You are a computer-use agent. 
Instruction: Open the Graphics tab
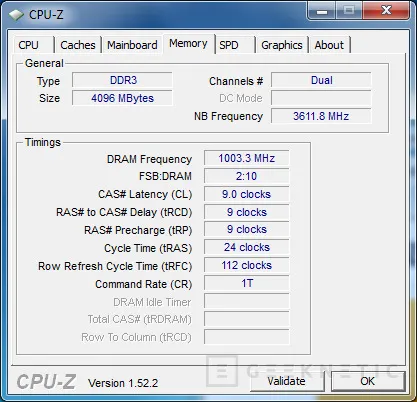(282, 45)
